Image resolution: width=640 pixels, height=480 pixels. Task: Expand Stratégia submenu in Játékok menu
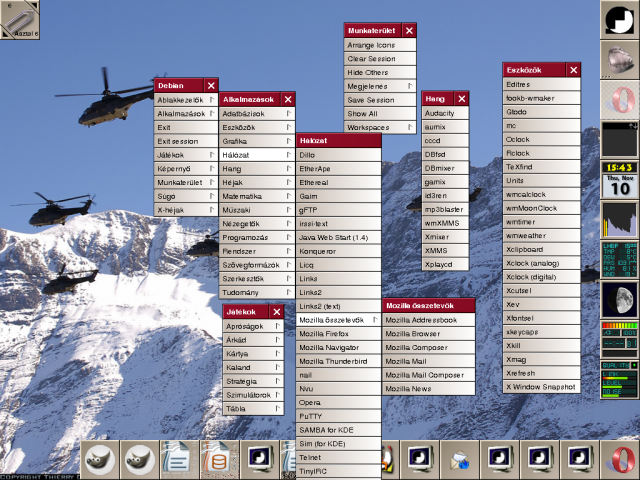[x=253, y=381]
